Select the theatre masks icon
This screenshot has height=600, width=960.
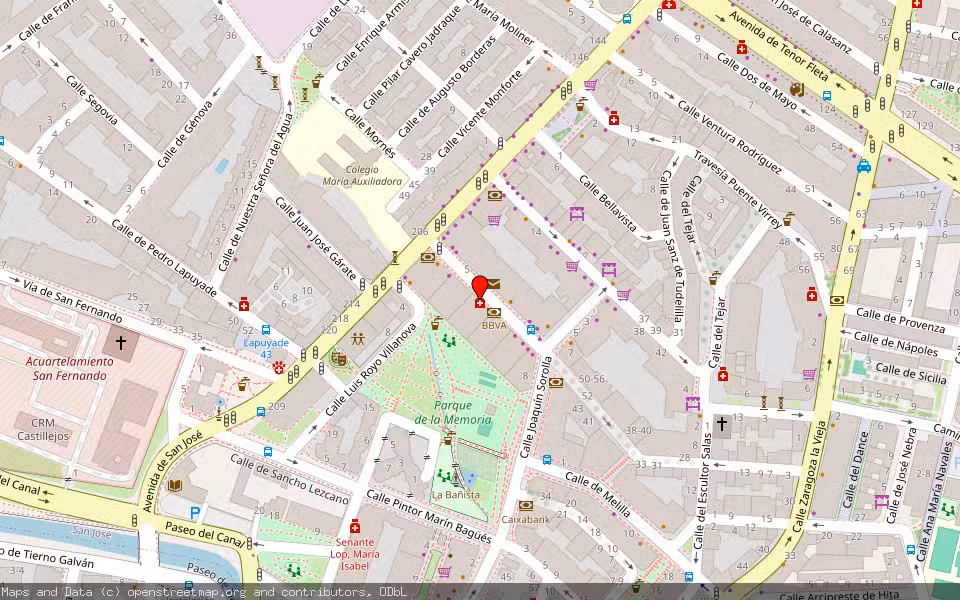click(x=339, y=358)
